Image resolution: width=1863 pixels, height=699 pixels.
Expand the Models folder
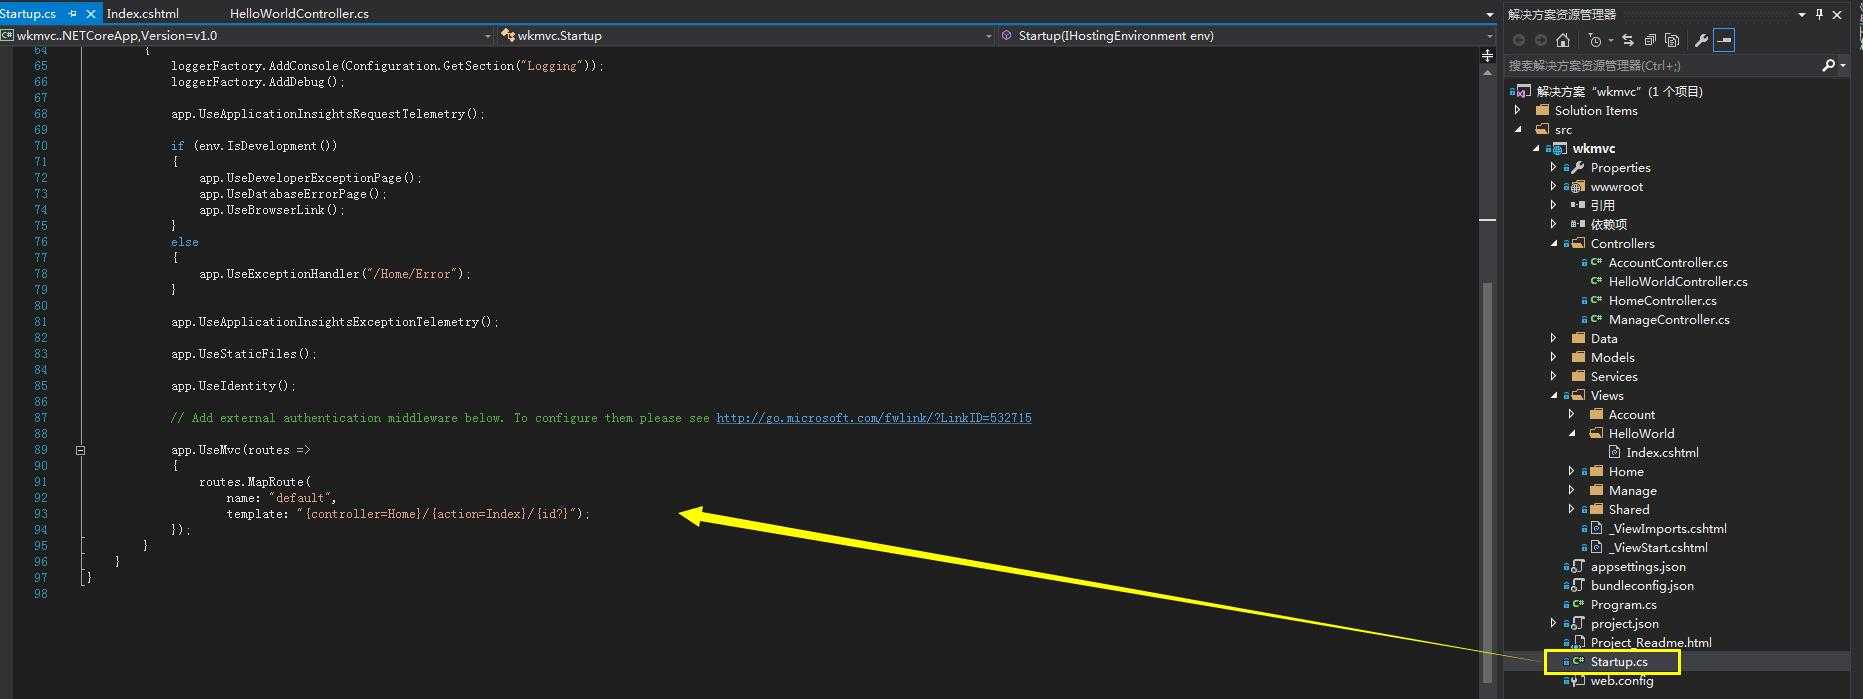click(x=1554, y=357)
